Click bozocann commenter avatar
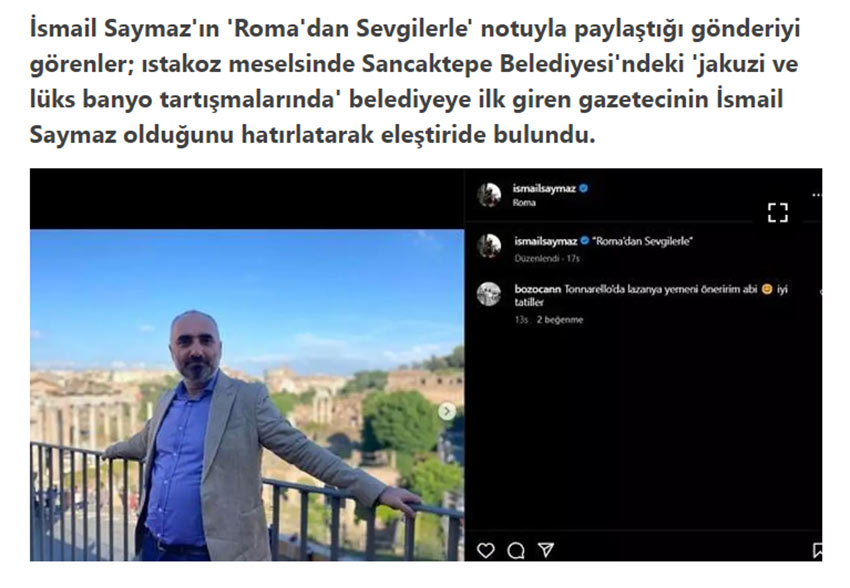Image resolution: width=850 pixels, height=588 pixels. [x=489, y=294]
